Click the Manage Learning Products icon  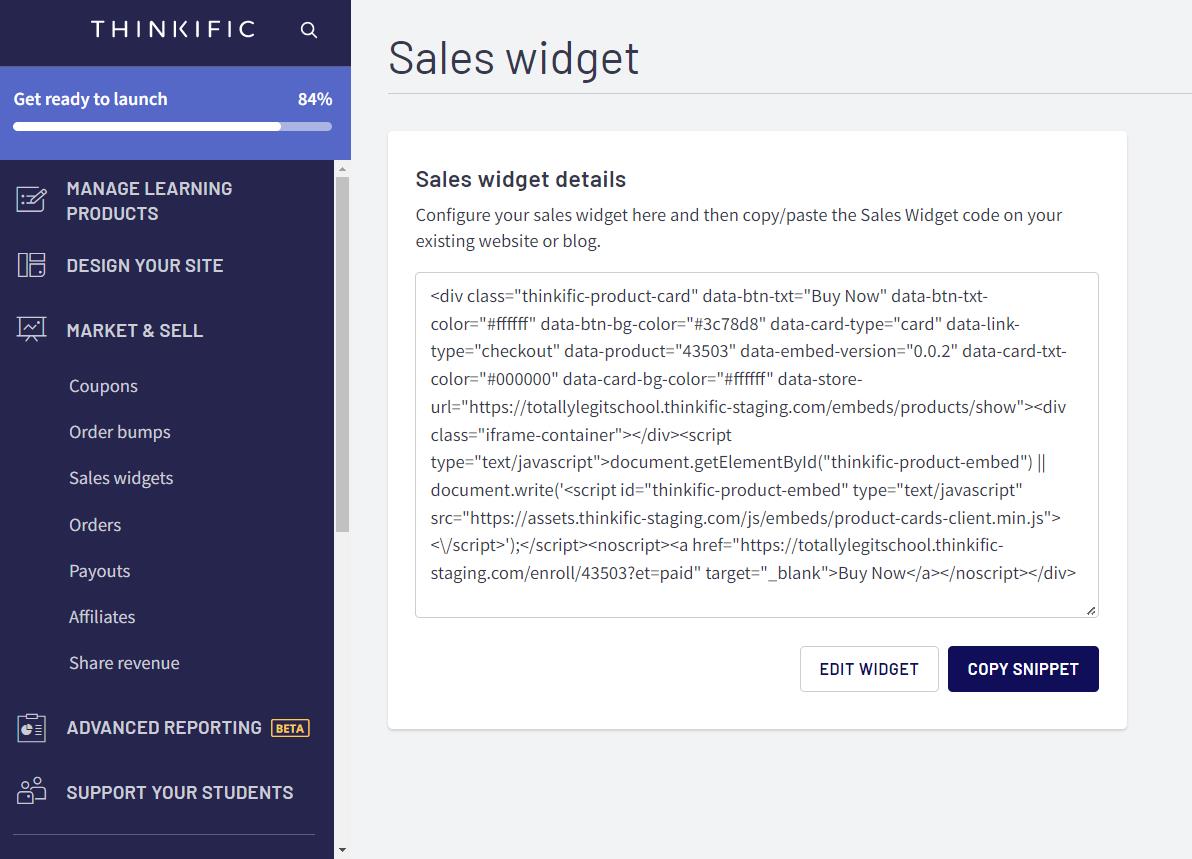pyautogui.click(x=31, y=200)
